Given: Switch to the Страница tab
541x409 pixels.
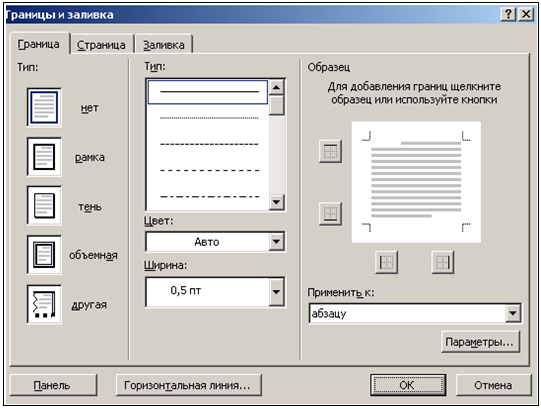Looking at the screenshot, I should (x=101, y=45).
